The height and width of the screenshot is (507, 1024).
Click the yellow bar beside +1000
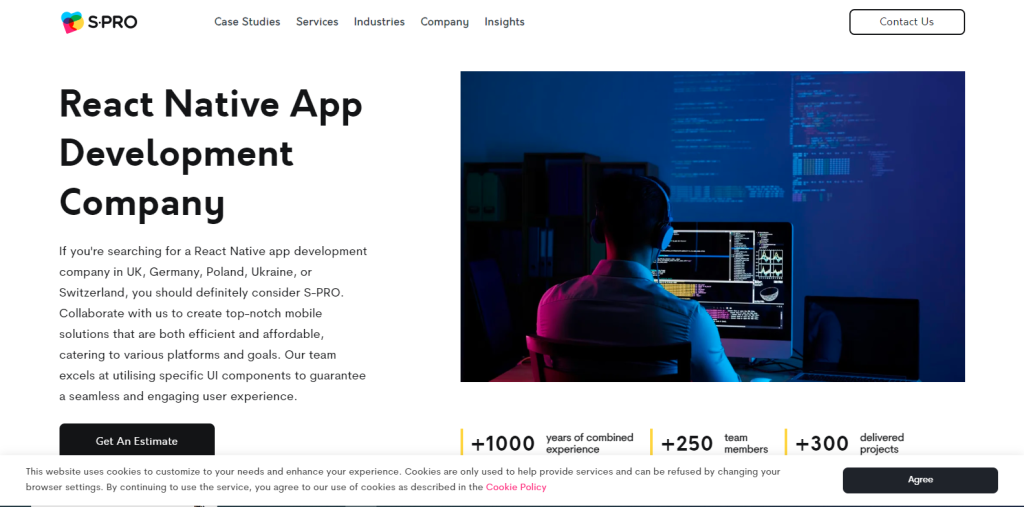[x=462, y=442]
